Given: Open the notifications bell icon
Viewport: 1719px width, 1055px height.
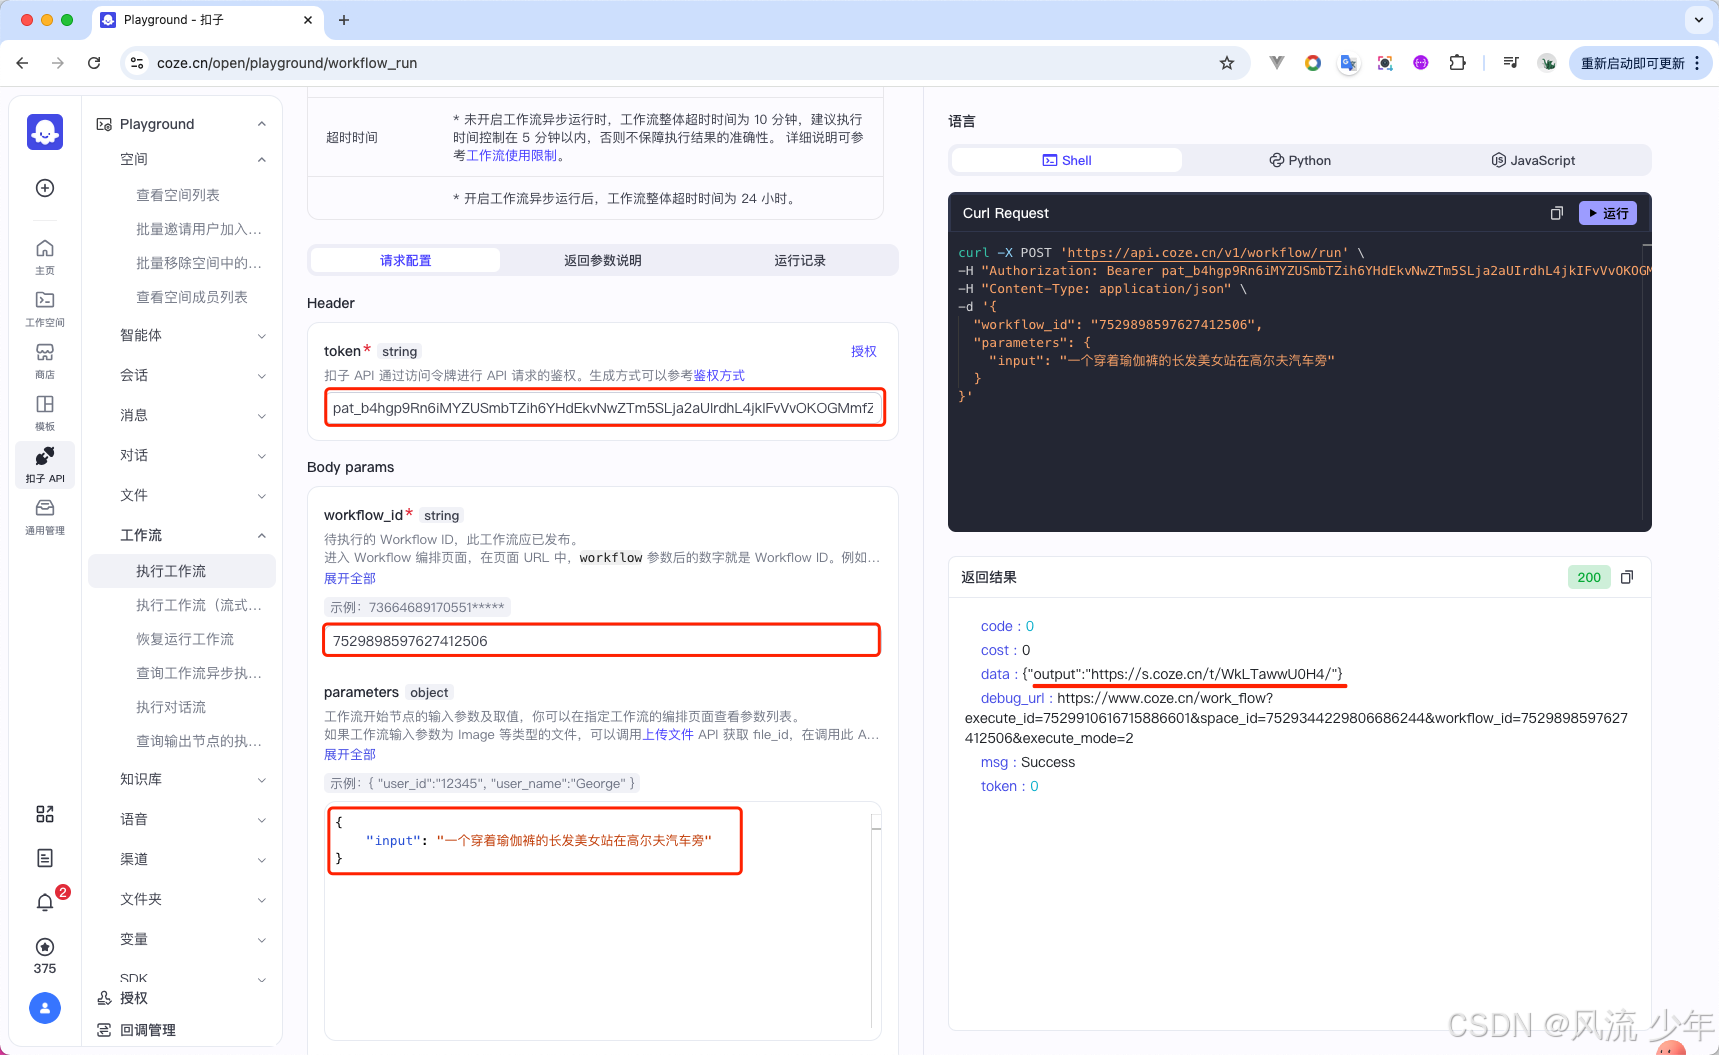Looking at the screenshot, I should (45, 902).
